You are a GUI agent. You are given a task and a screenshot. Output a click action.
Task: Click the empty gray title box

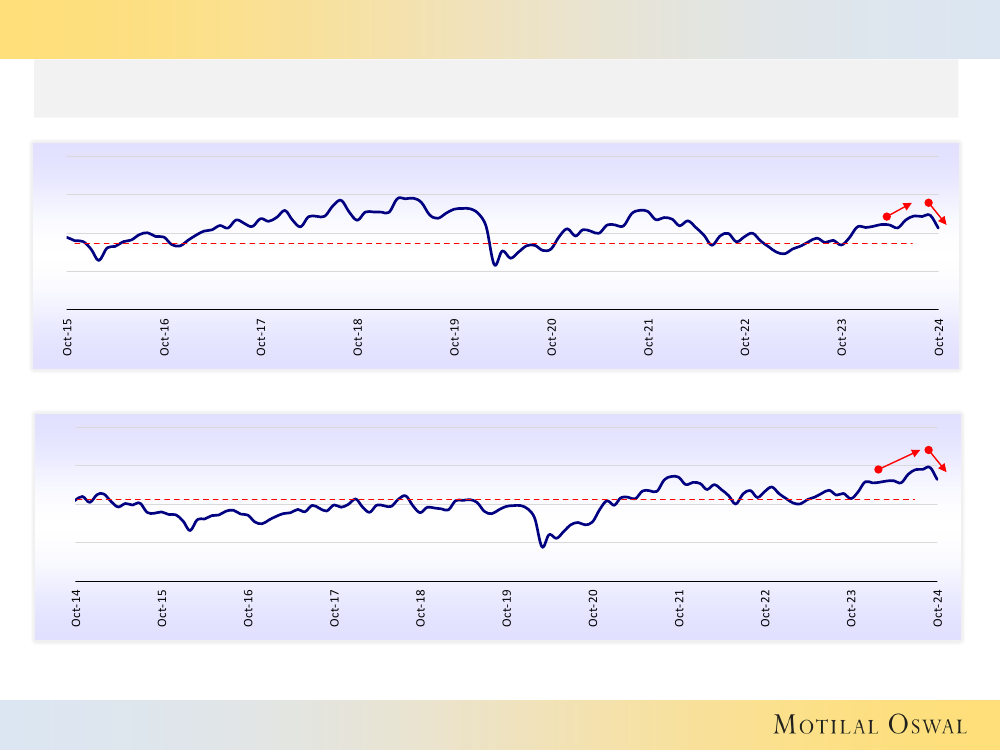(x=496, y=88)
